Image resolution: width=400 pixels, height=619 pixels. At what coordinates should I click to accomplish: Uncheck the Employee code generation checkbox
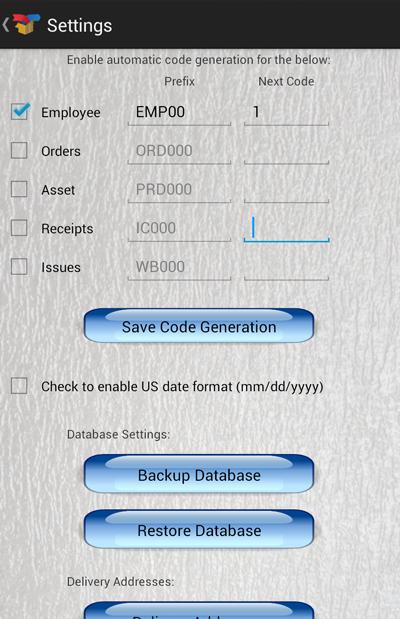pyautogui.click(x=19, y=112)
